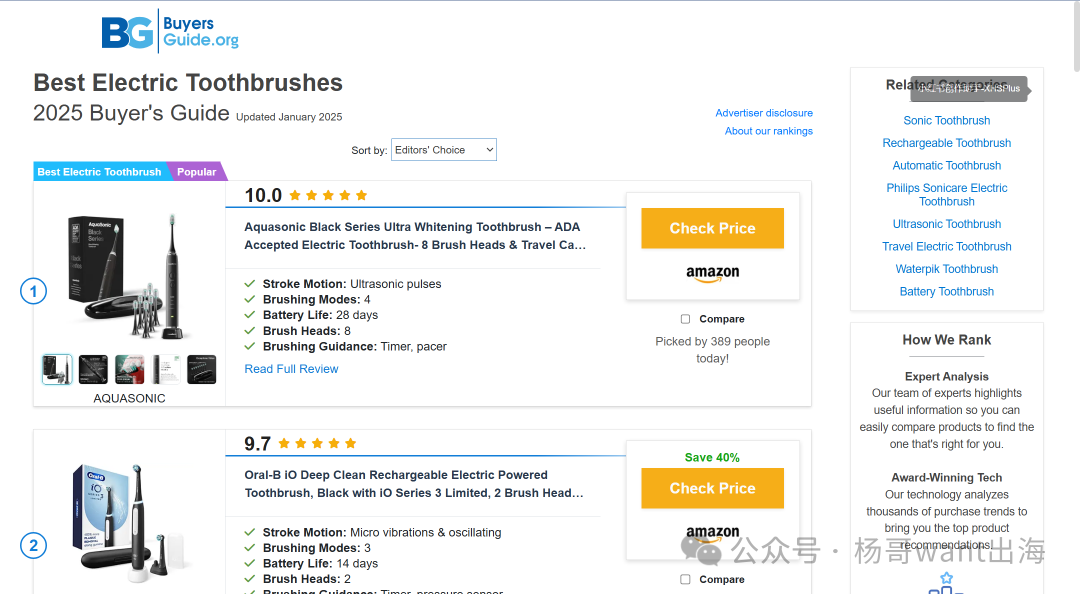
Task: Click the rank 2 circle badge
Action: (x=34, y=546)
